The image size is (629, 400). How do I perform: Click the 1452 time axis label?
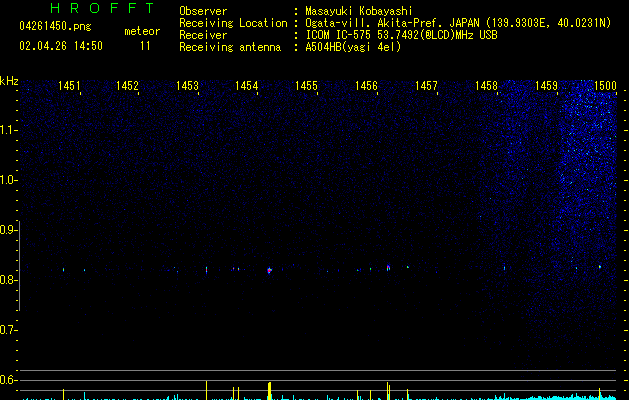[x=127, y=86]
